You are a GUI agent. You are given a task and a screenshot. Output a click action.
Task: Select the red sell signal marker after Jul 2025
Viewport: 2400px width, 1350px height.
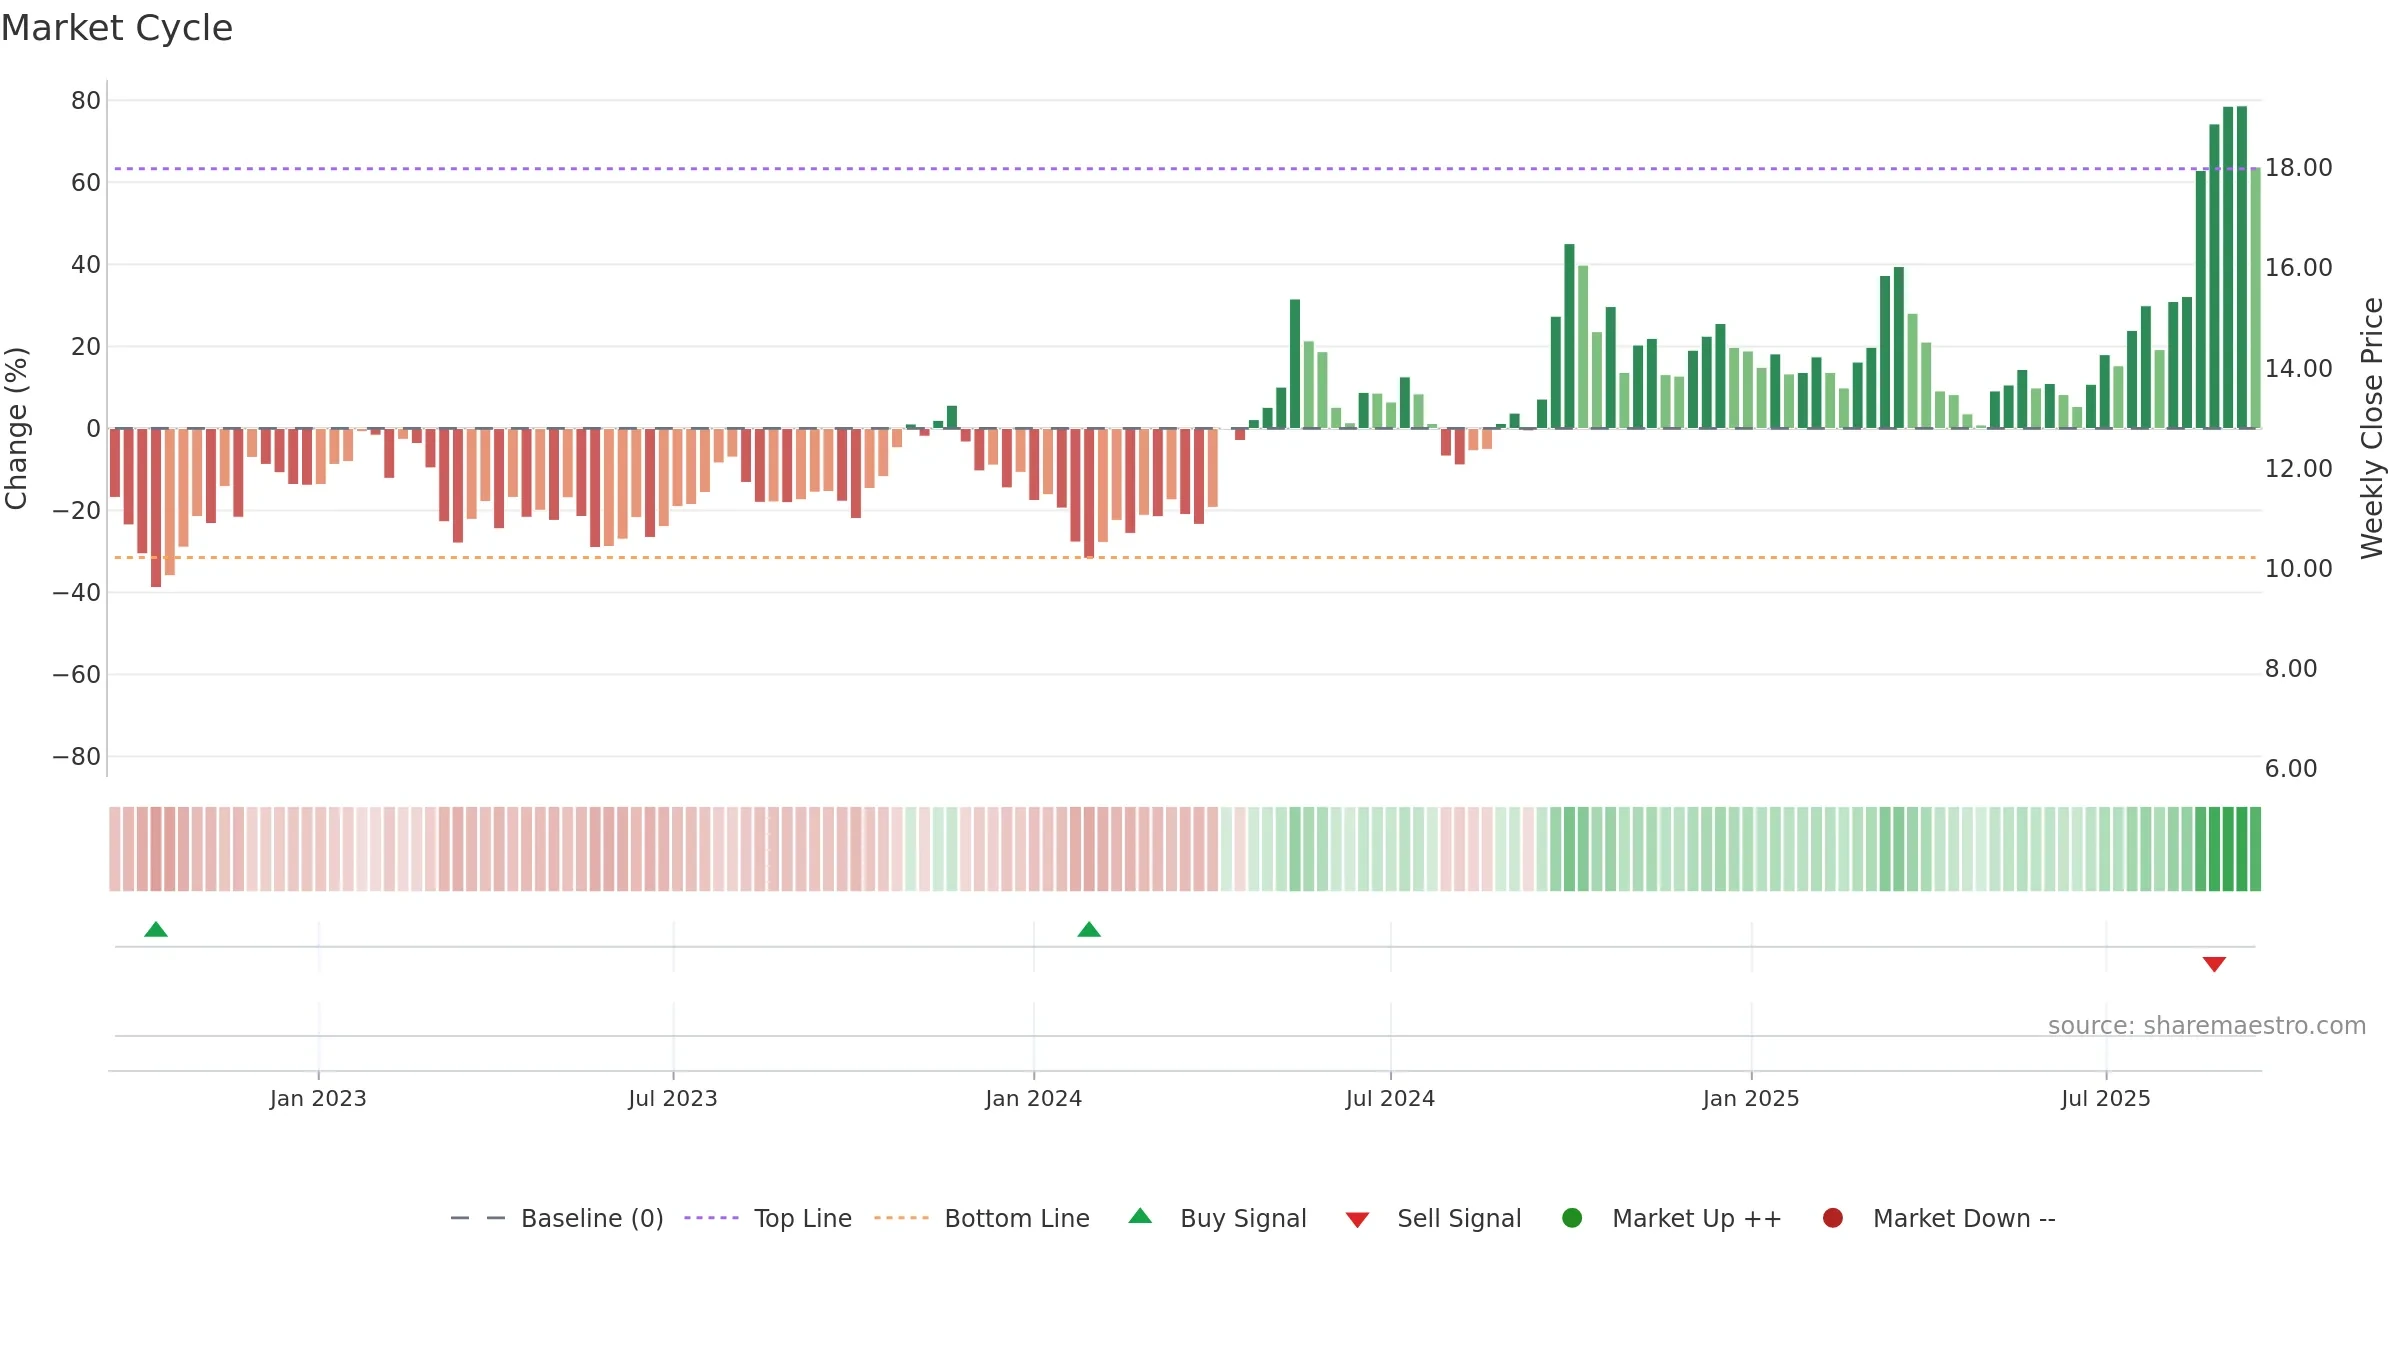coord(2214,964)
